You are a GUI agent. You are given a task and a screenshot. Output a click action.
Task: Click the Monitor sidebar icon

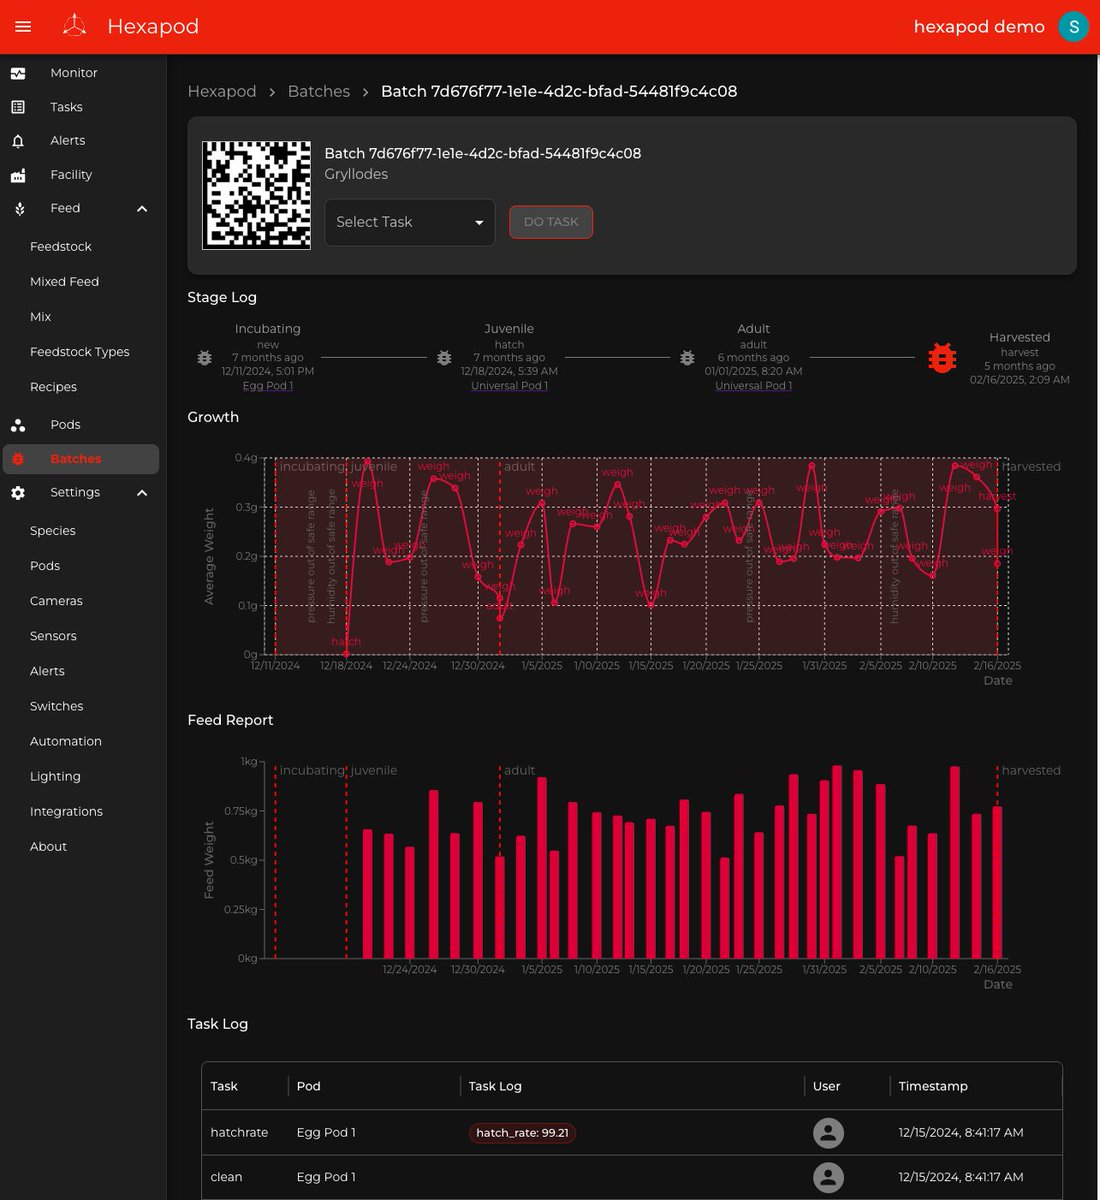point(18,73)
